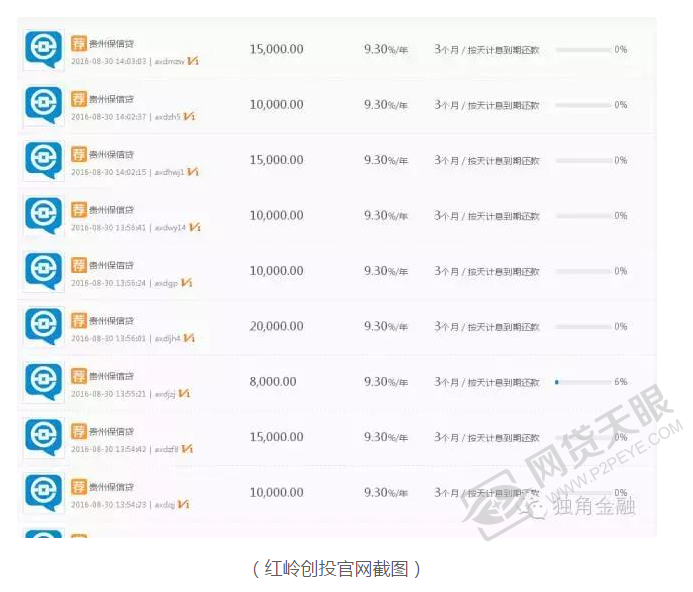Click the 6% progress bar in the 8,000.00 row
This screenshot has width=693, height=592.
(x=583, y=382)
